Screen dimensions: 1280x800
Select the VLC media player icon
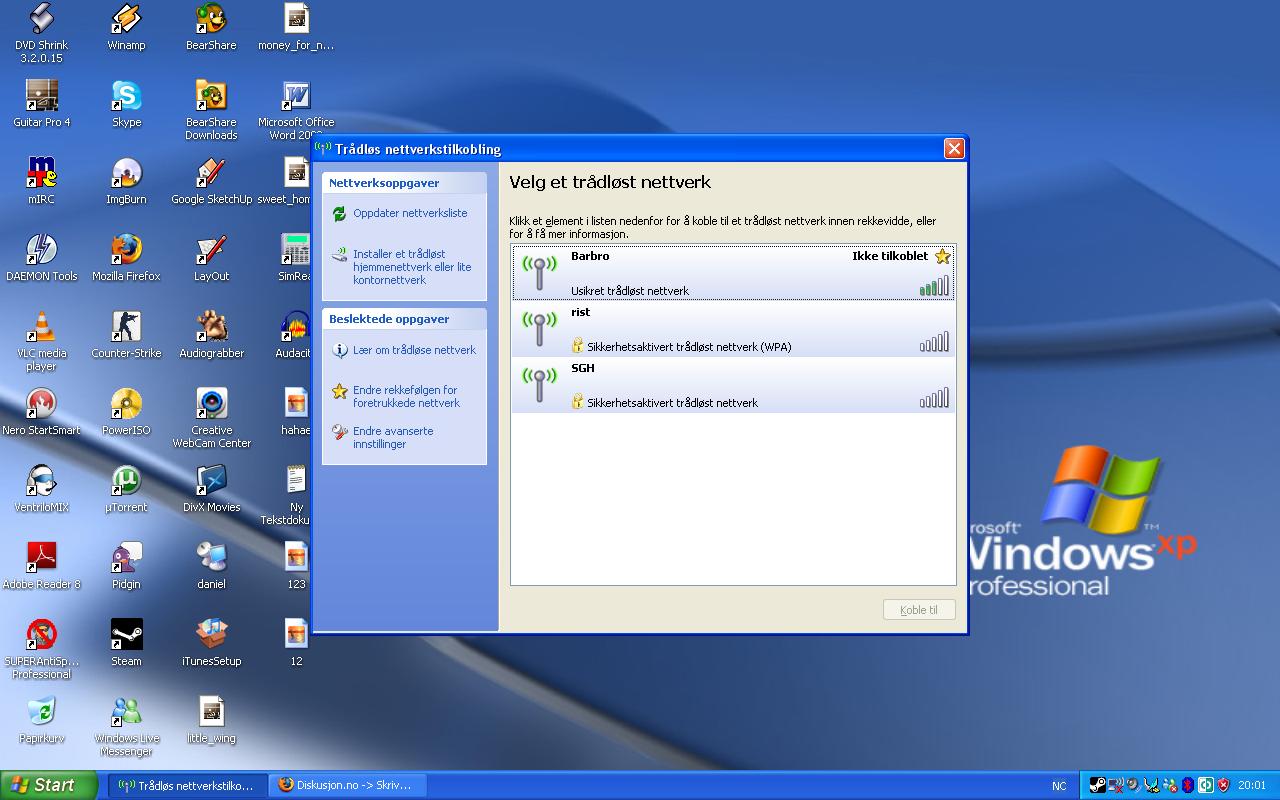(41, 341)
